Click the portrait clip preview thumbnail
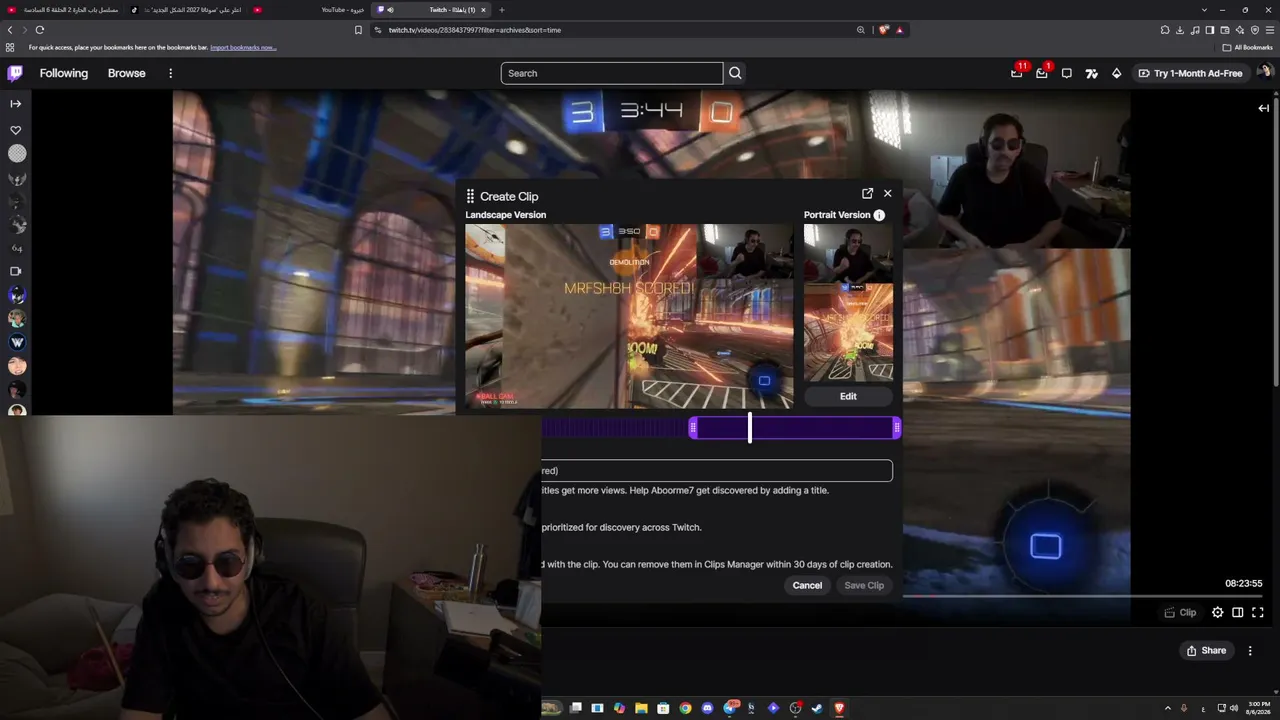 pos(848,303)
